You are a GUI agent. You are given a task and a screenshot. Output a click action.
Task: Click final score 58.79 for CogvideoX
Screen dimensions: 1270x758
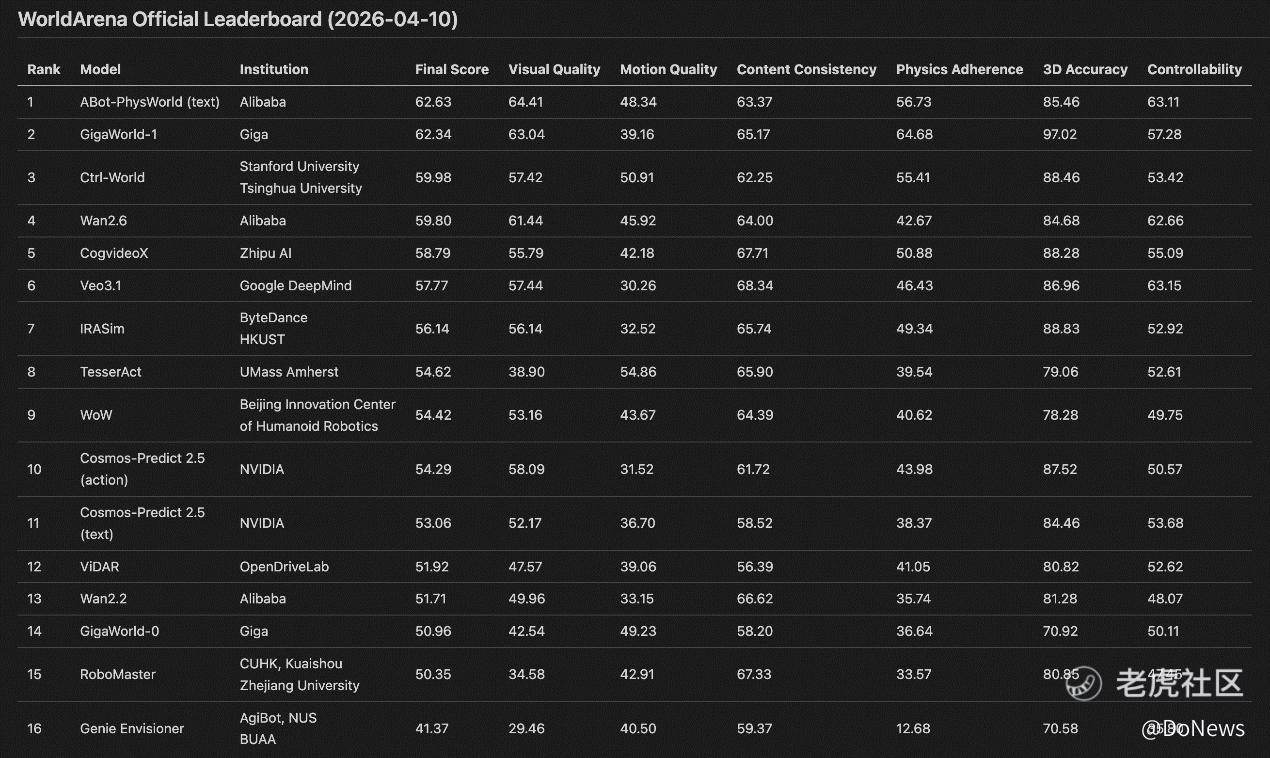coord(433,253)
